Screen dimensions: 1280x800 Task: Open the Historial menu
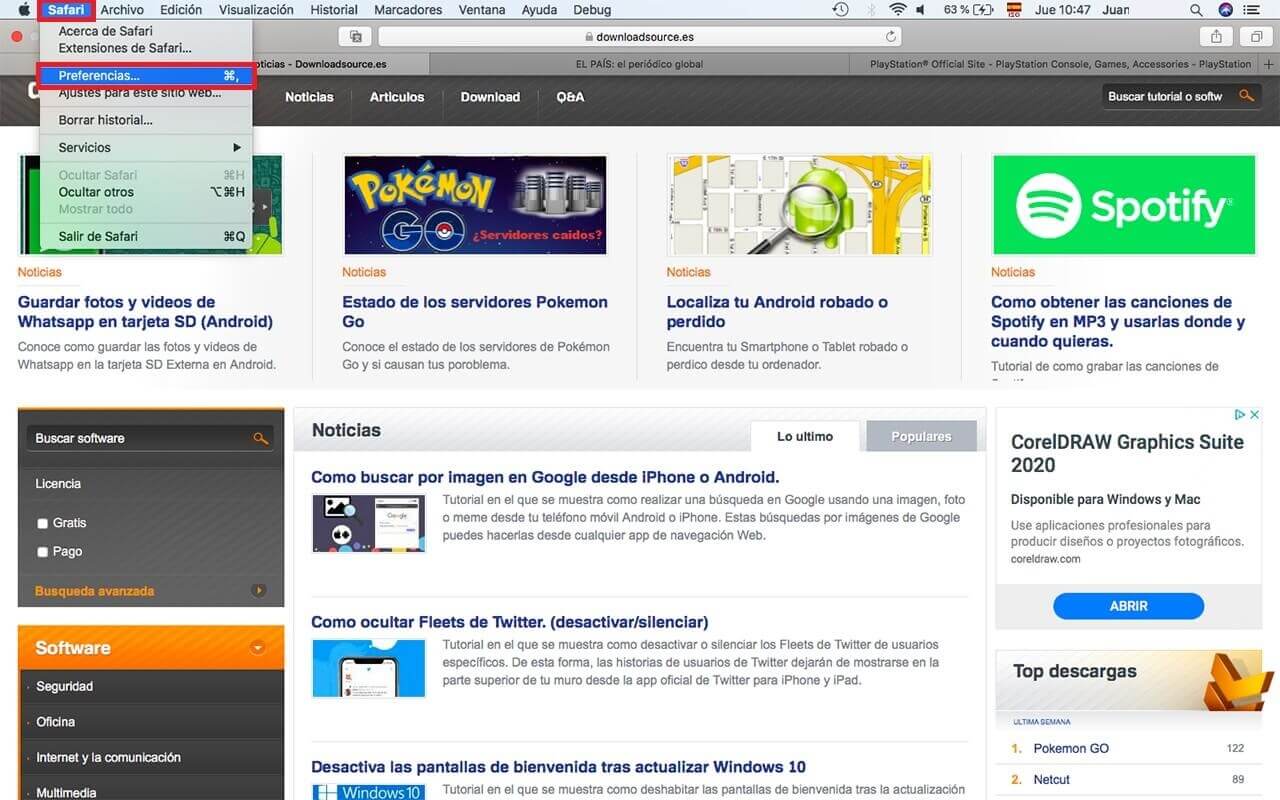pos(334,10)
